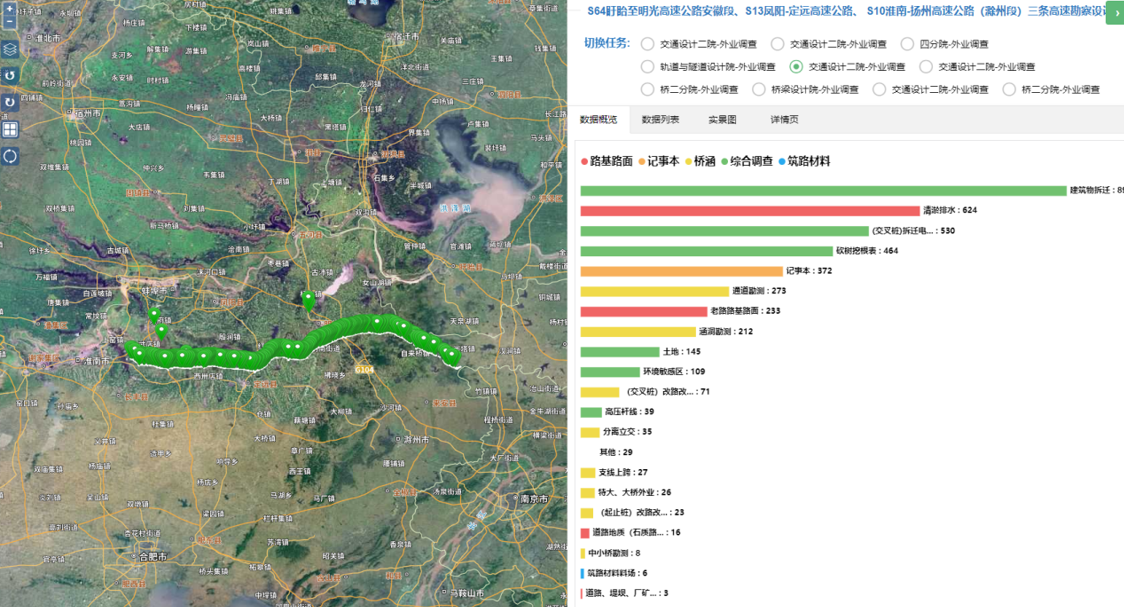
Task: Open the map layers switcher
Action: 9,49
